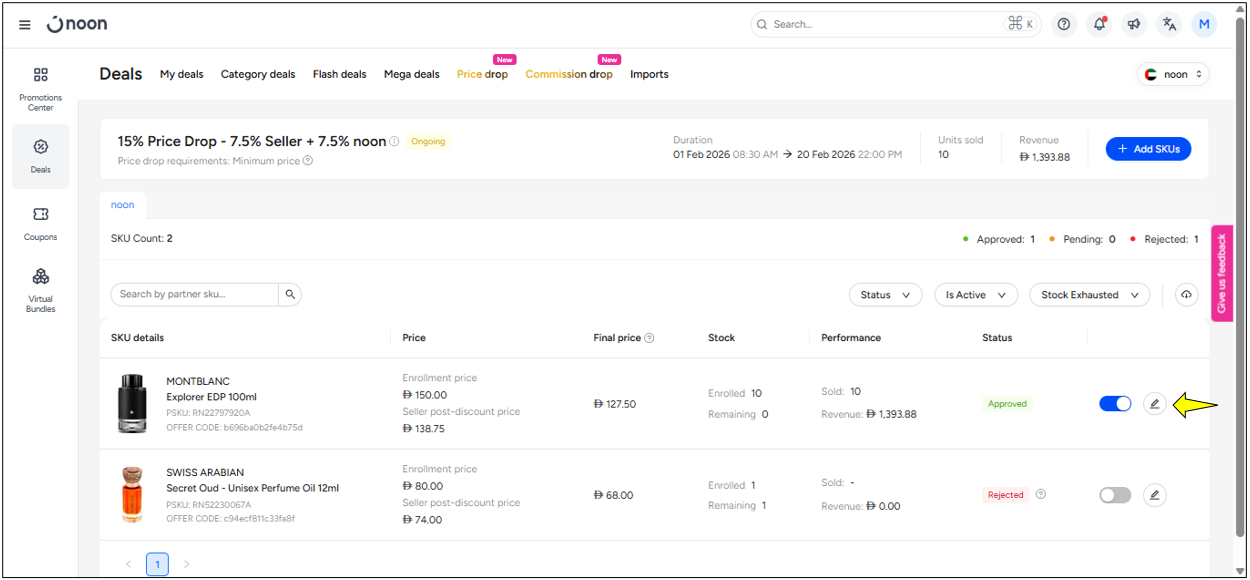This screenshot has height=580, width=1250.
Task: Edit the SWISS ARABIAN Secret Oud SKU
Action: [1154, 495]
